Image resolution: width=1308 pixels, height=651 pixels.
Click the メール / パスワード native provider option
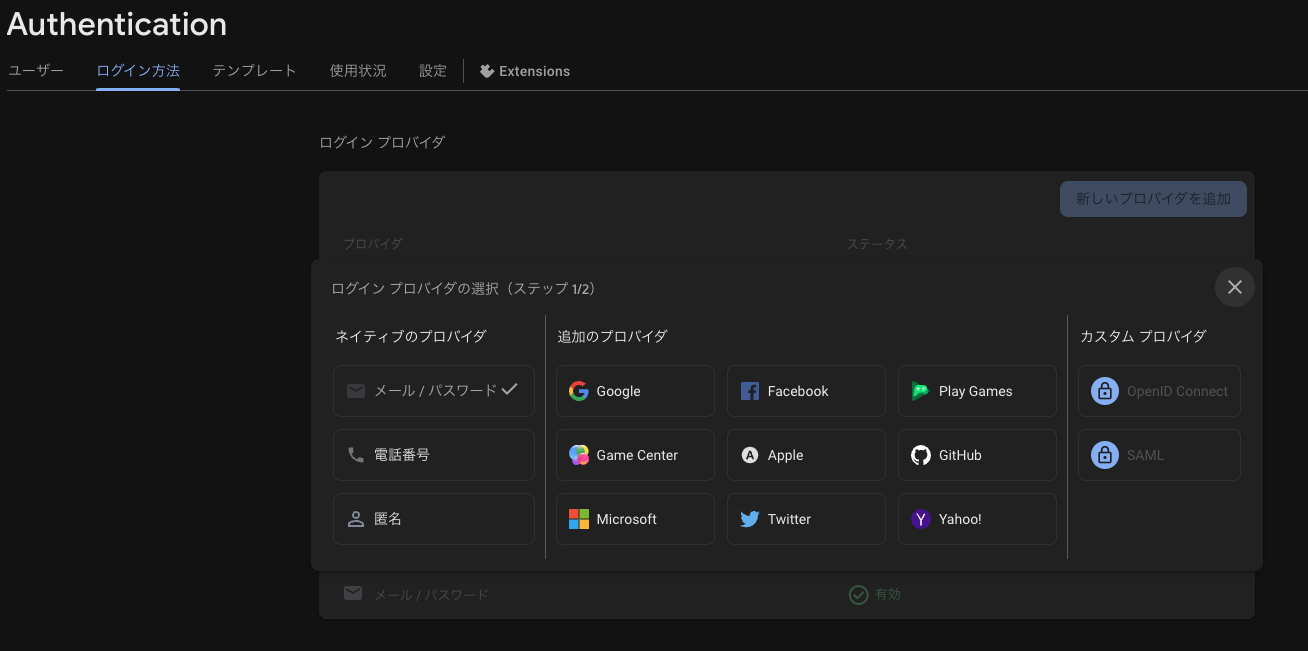[434, 391]
